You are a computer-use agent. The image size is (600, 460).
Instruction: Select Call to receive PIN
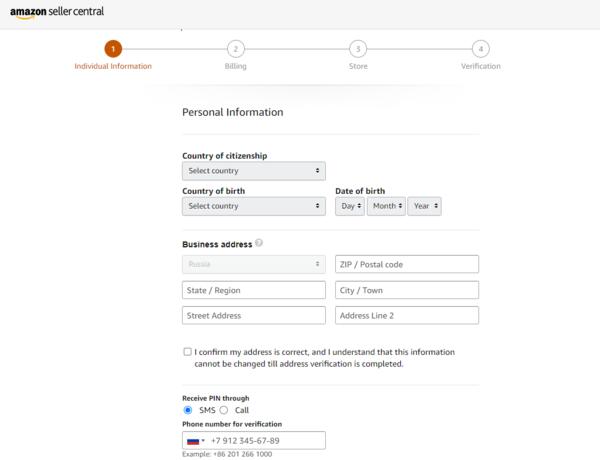coord(224,410)
